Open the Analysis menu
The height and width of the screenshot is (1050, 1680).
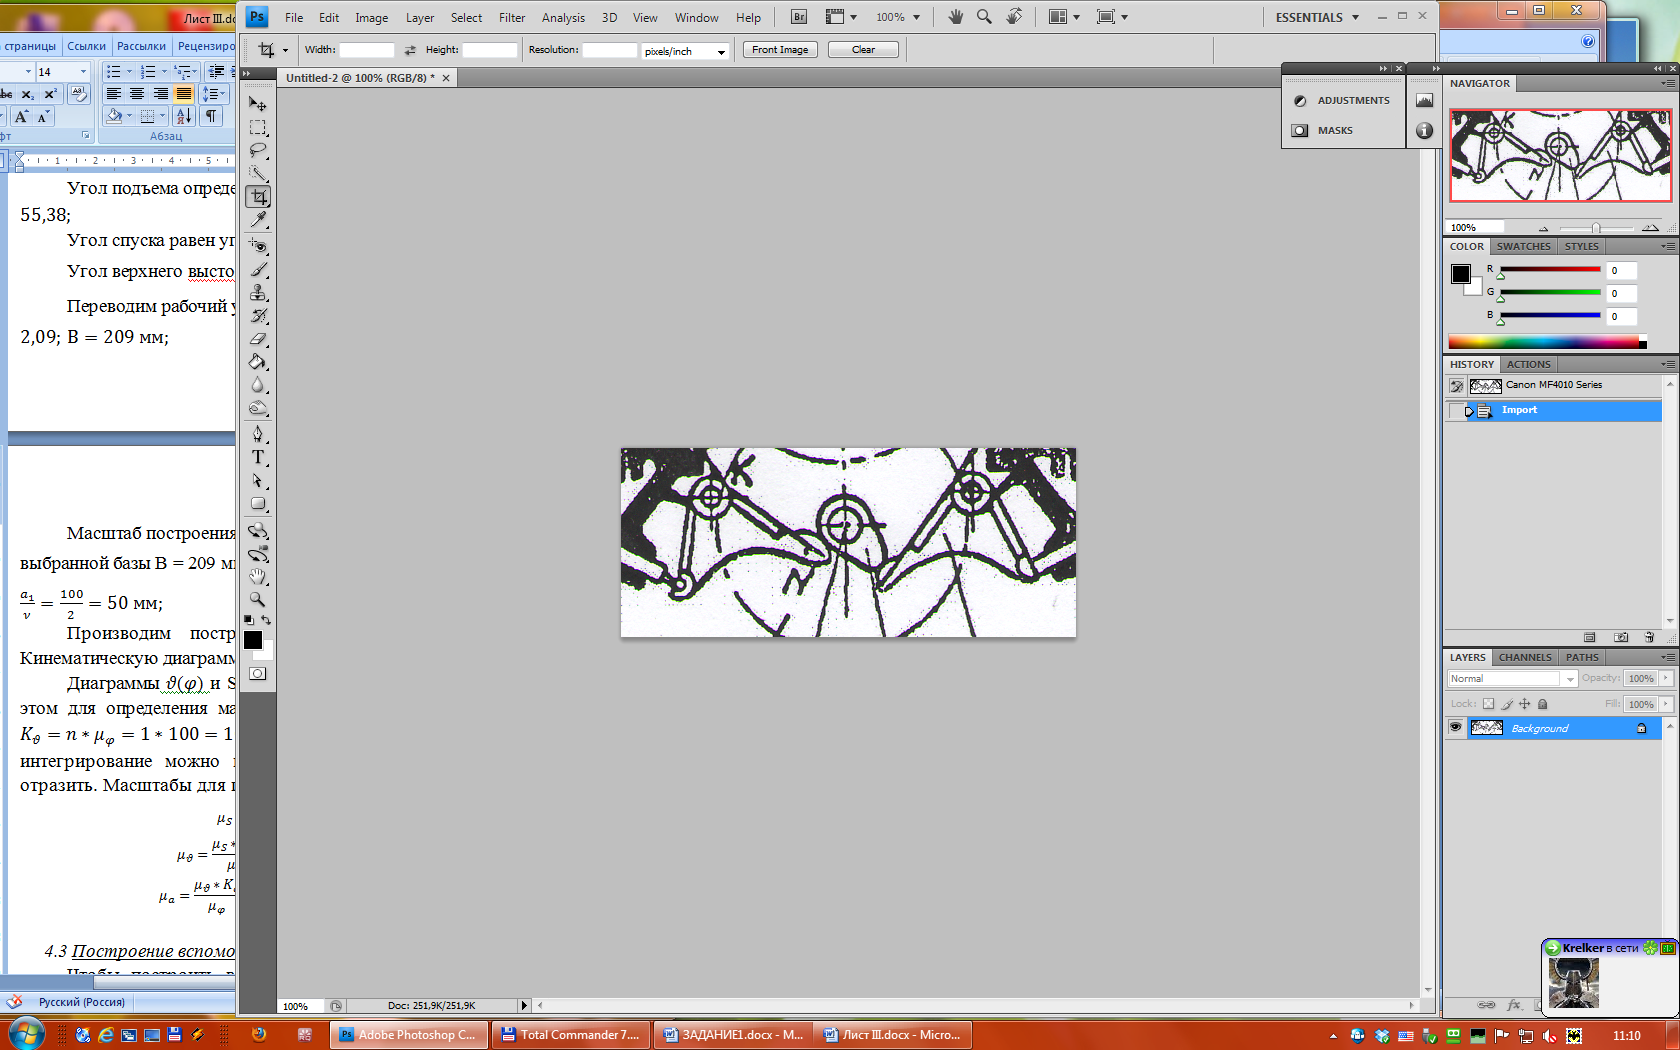(563, 18)
